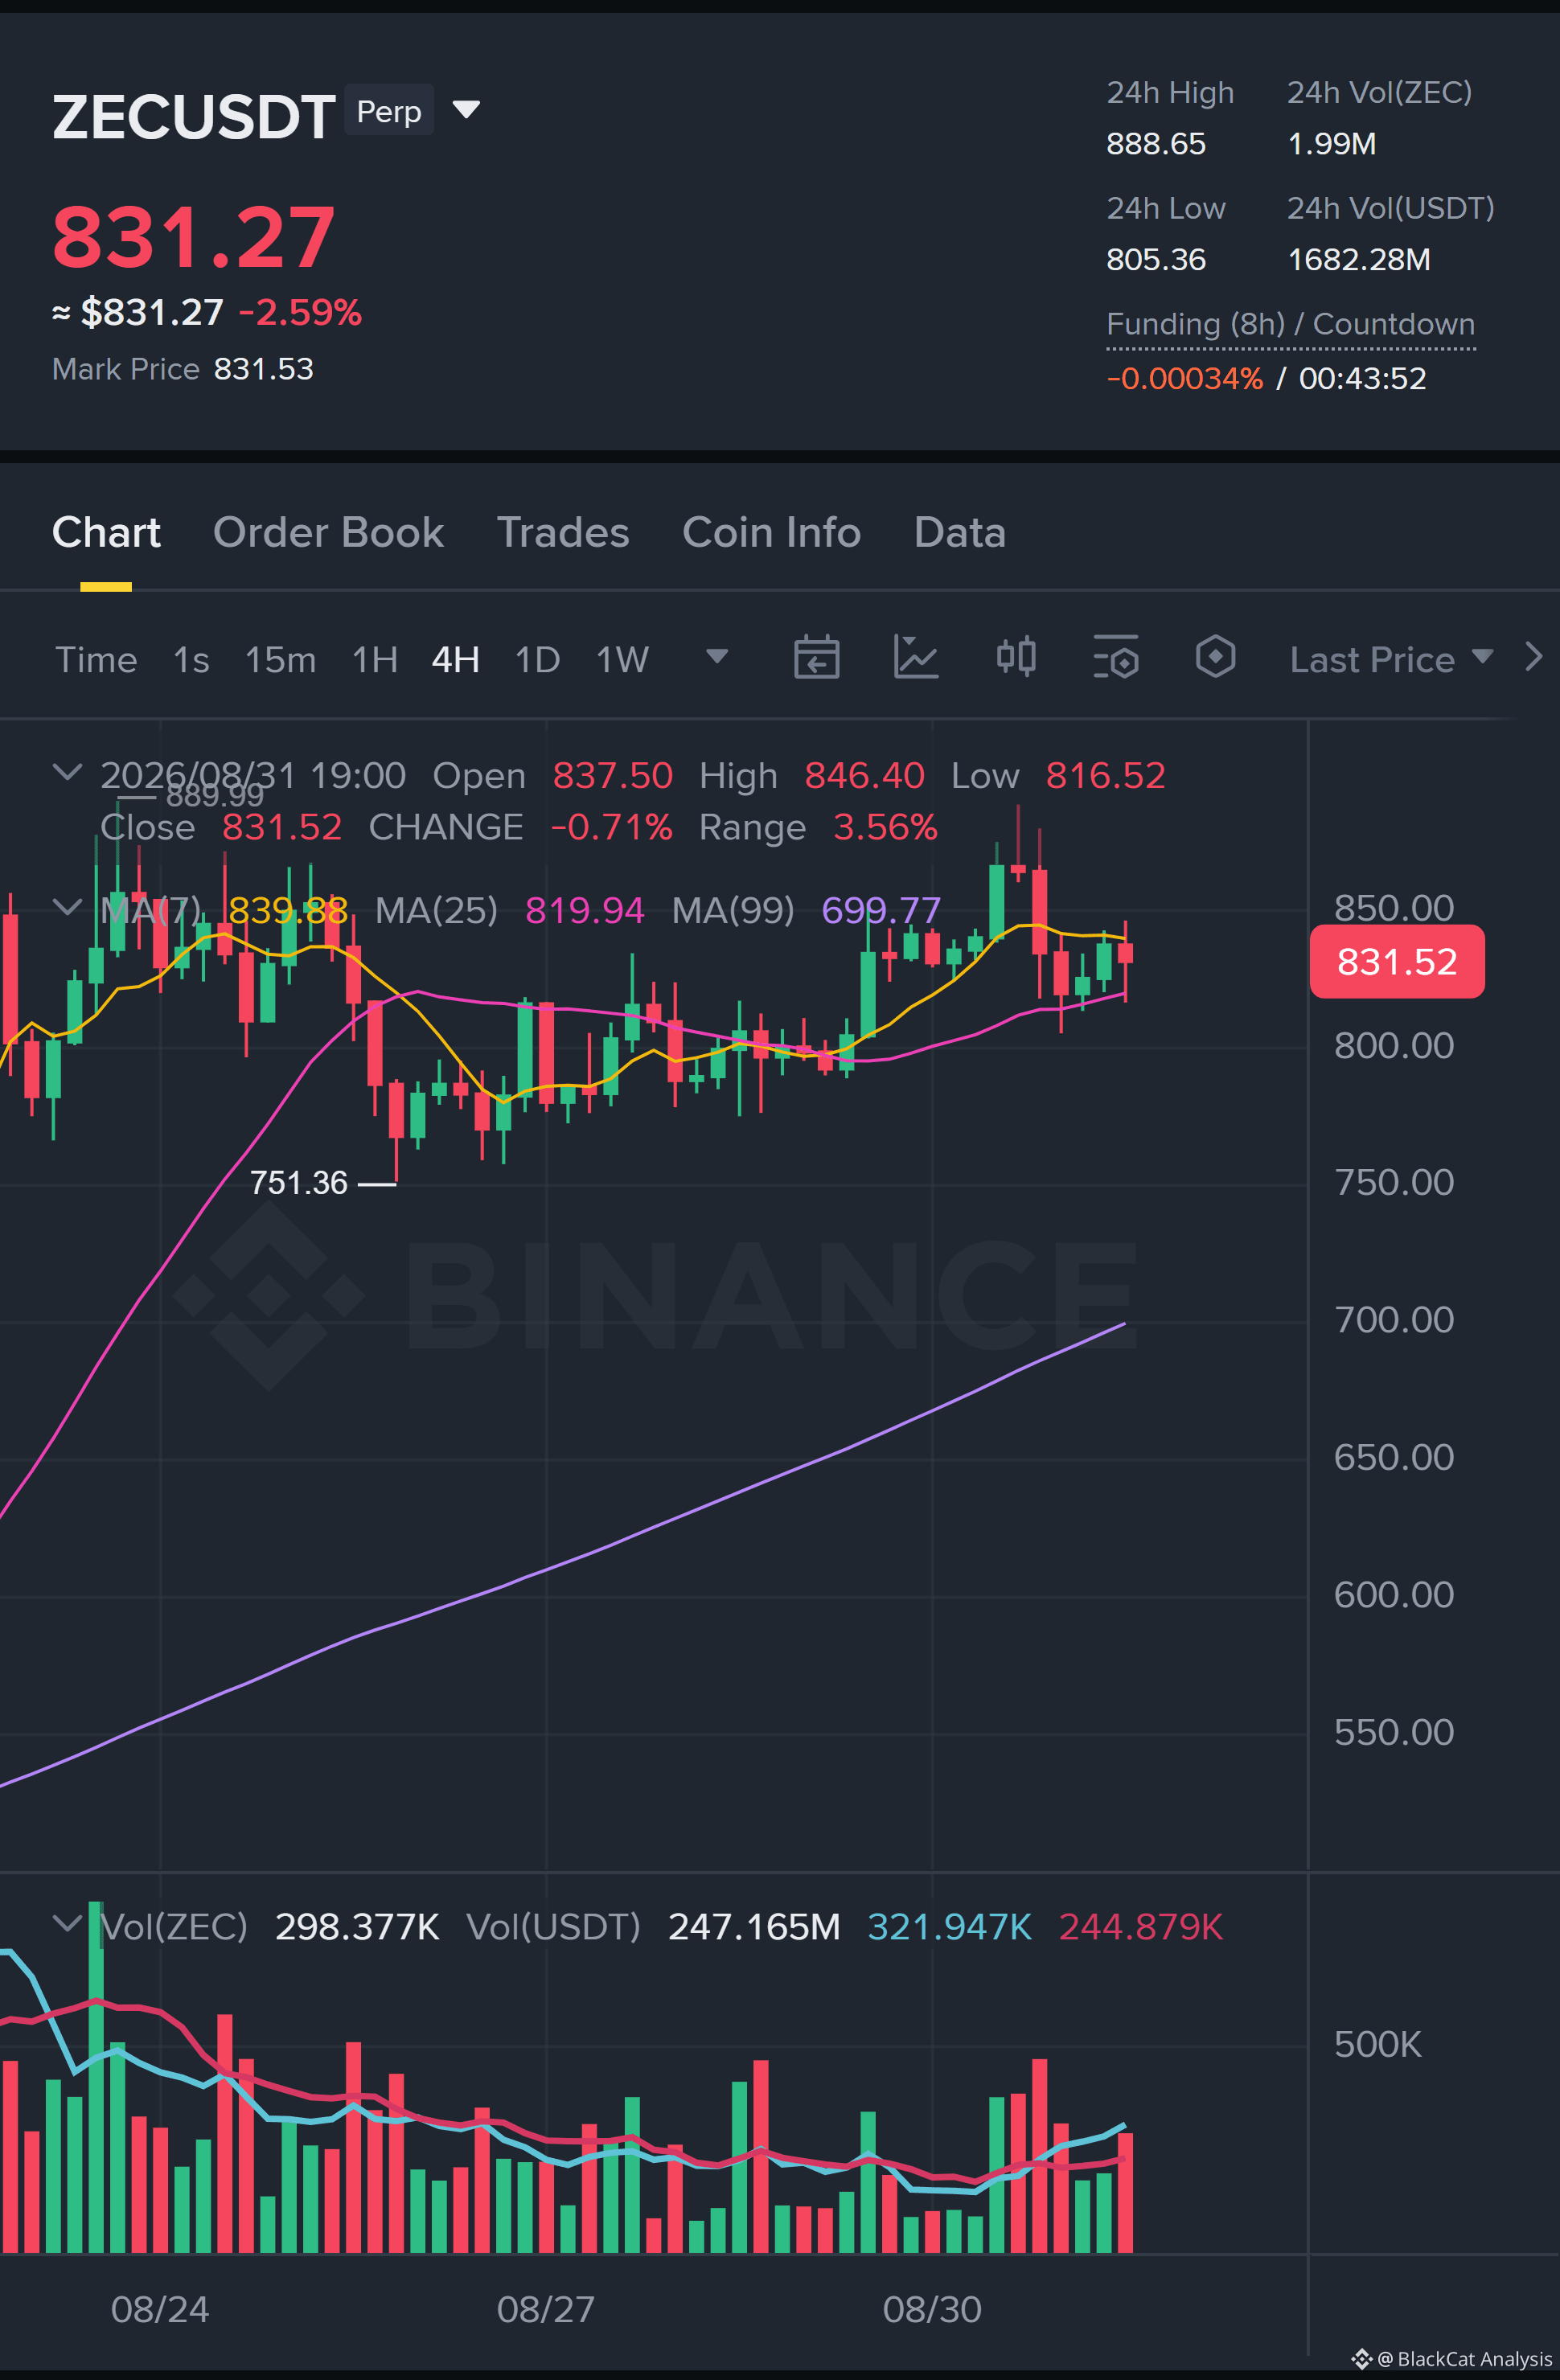Select the 1W interval
Image resolution: width=1560 pixels, height=2380 pixels.
tap(622, 660)
